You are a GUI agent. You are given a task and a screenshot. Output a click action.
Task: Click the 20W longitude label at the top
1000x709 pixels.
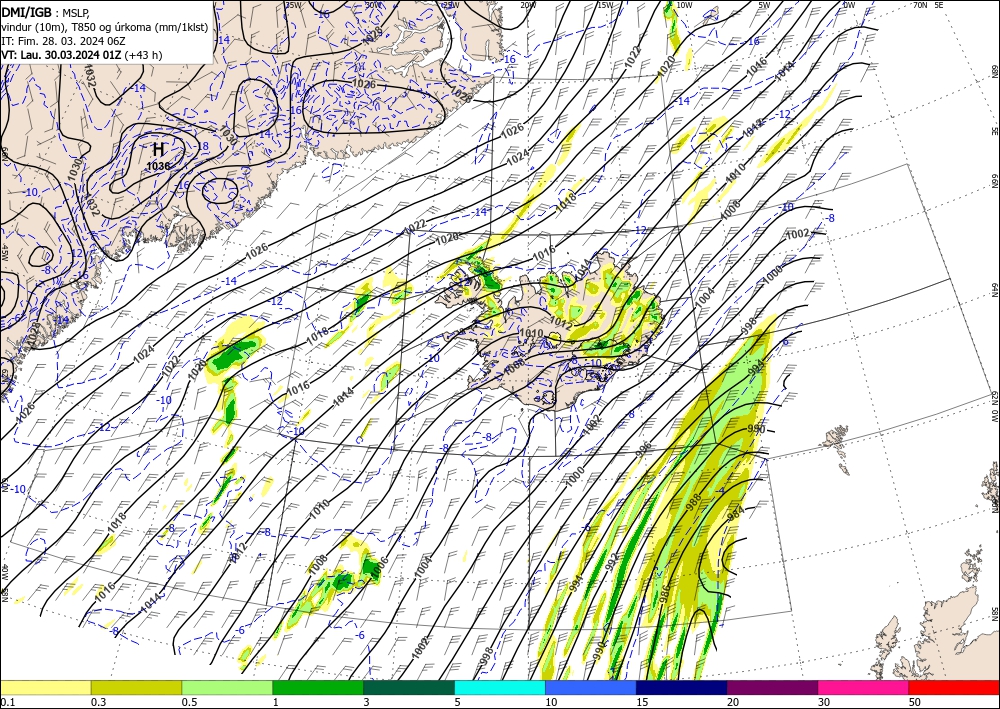click(x=527, y=5)
